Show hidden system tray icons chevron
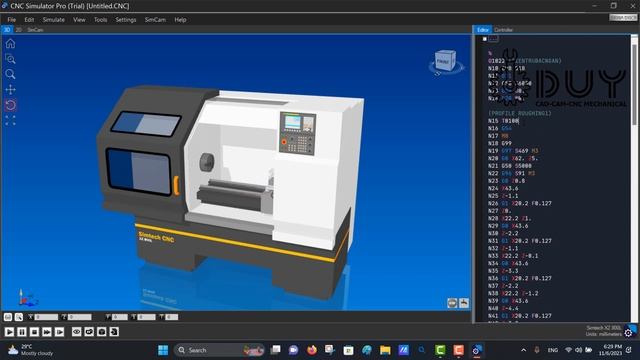Image resolution: width=640 pixels, height=360 pixels. pyautogui.click(x=523, y=350)
